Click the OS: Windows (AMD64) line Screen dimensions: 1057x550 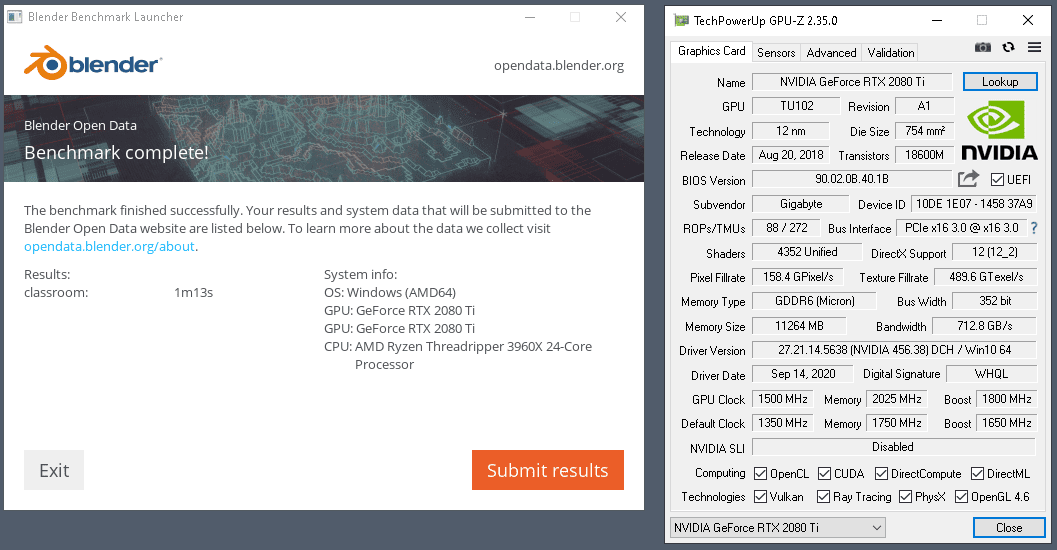[390, 293]
